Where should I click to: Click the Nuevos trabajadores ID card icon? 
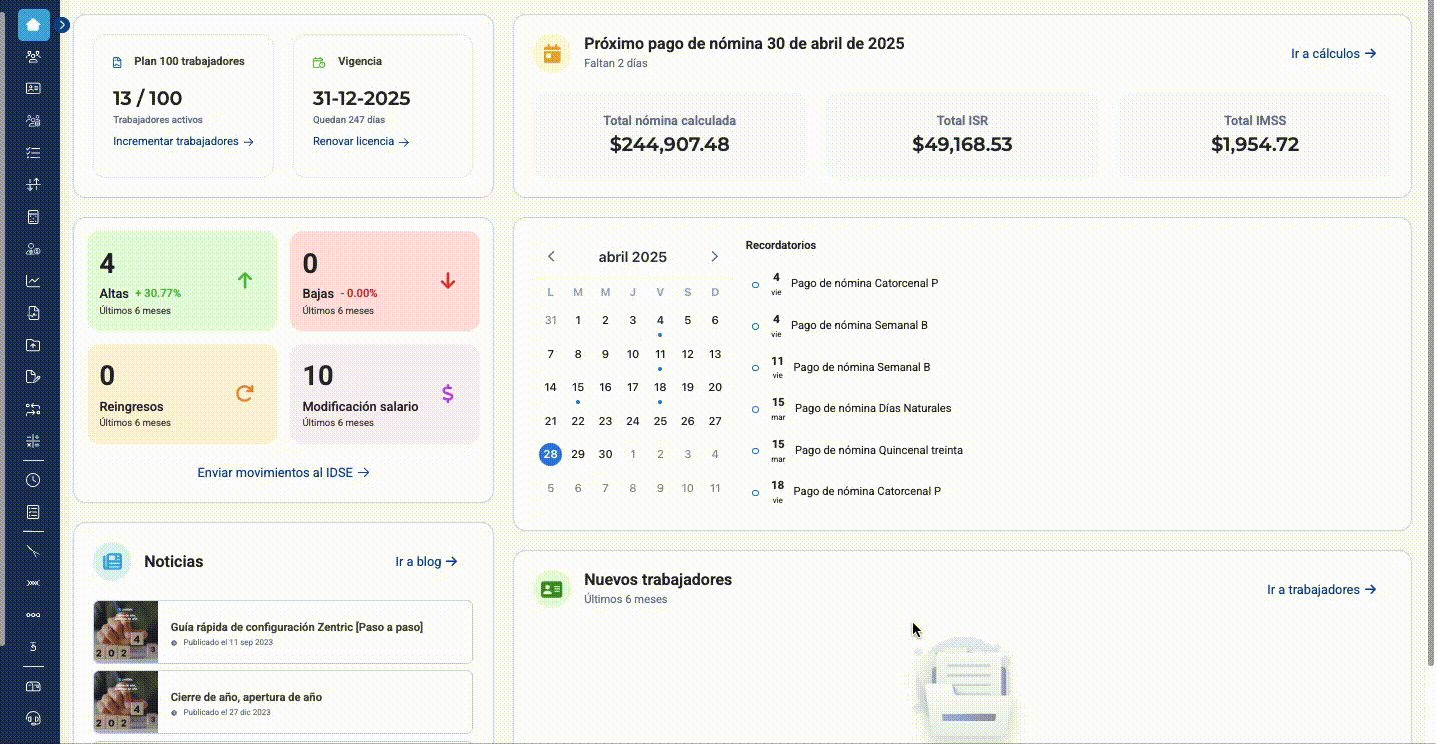click(551, 589)
